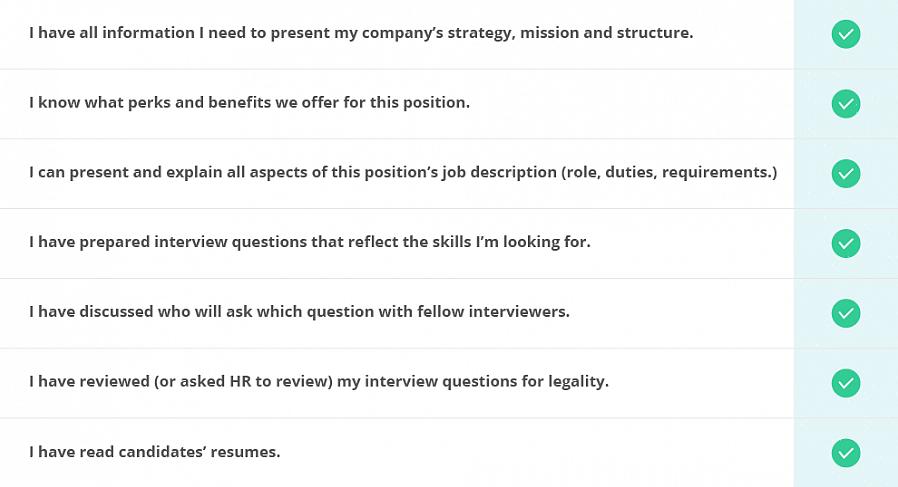The height and width of the screenshot is (487, 898).
Task: Click the check icon next to candidates' resumes
Action: [846, 453]
